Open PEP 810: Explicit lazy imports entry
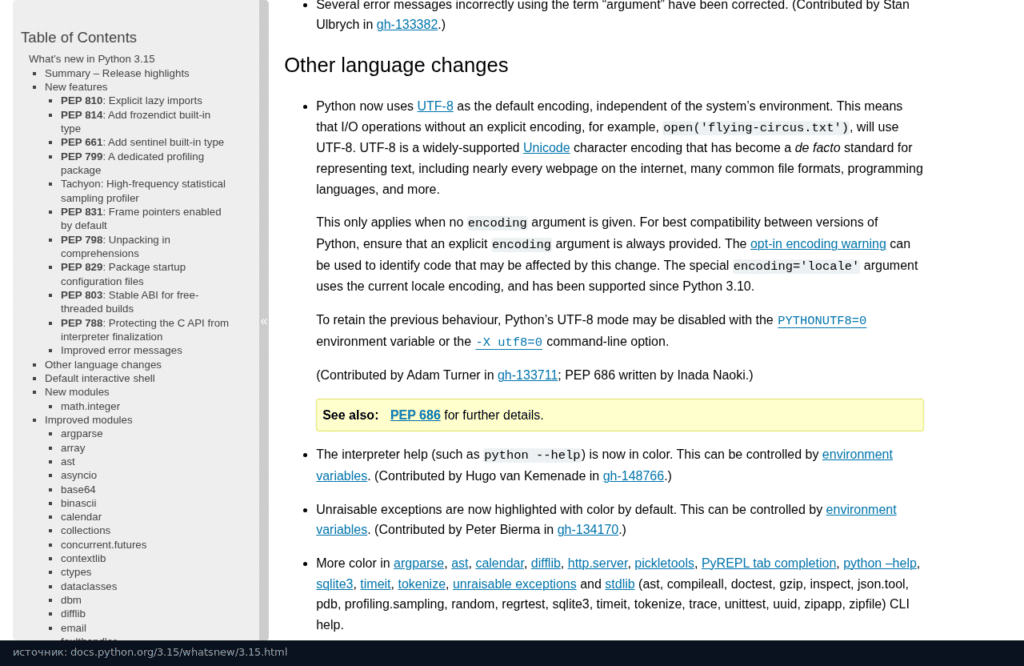Image resolution: width=1024 pixels, height=666 pixels. (x=131, y=101)
